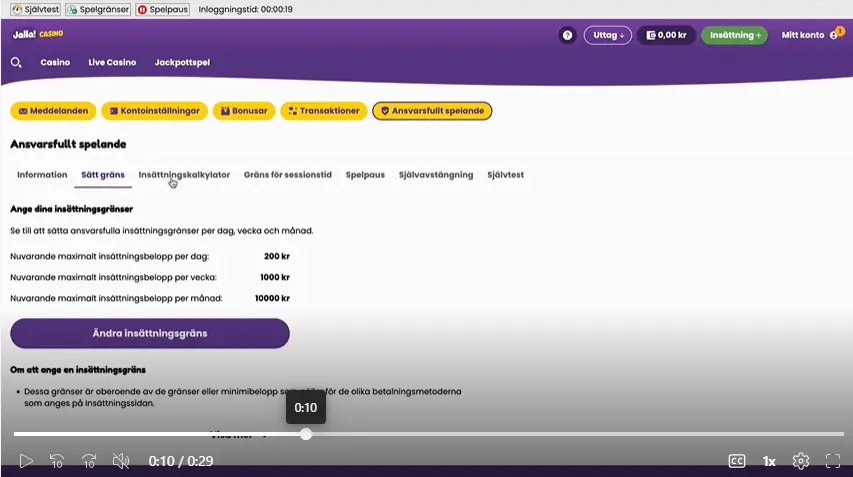The width and height of the screenshot is (853, 477).
Task: Change 1x playback speed
Action: 769,461
